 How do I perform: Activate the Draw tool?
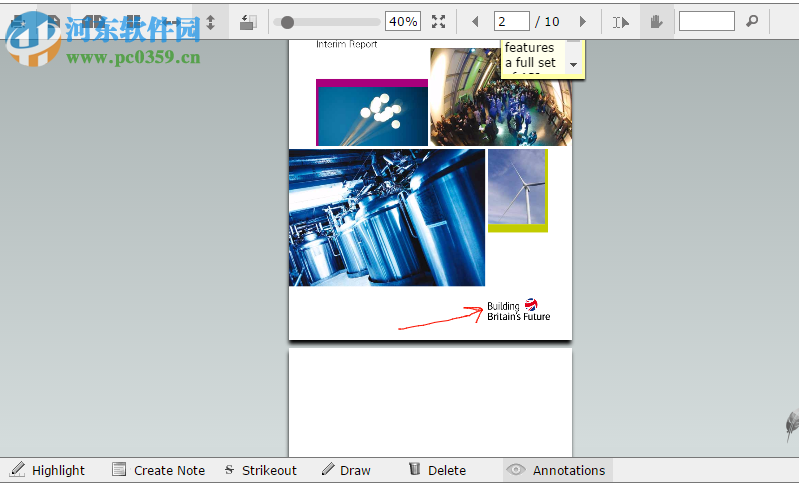tap(347, 470)
